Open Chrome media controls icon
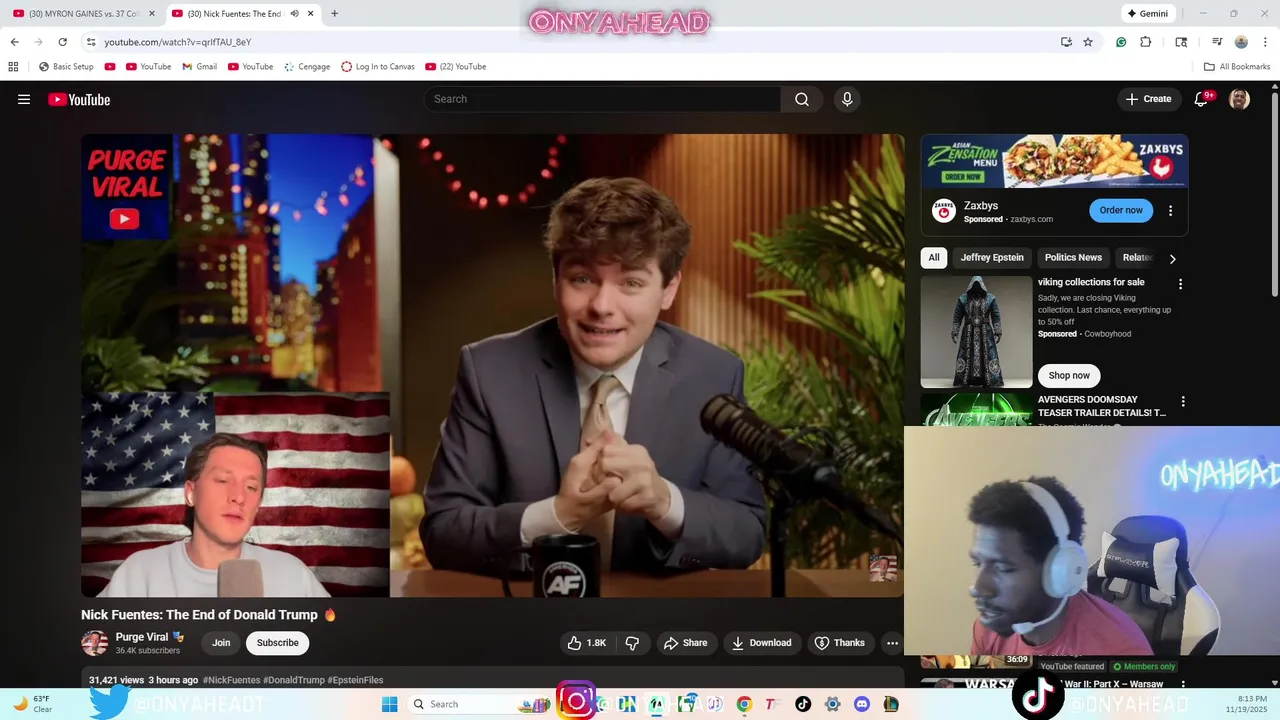 click(x=1217, y=42)
